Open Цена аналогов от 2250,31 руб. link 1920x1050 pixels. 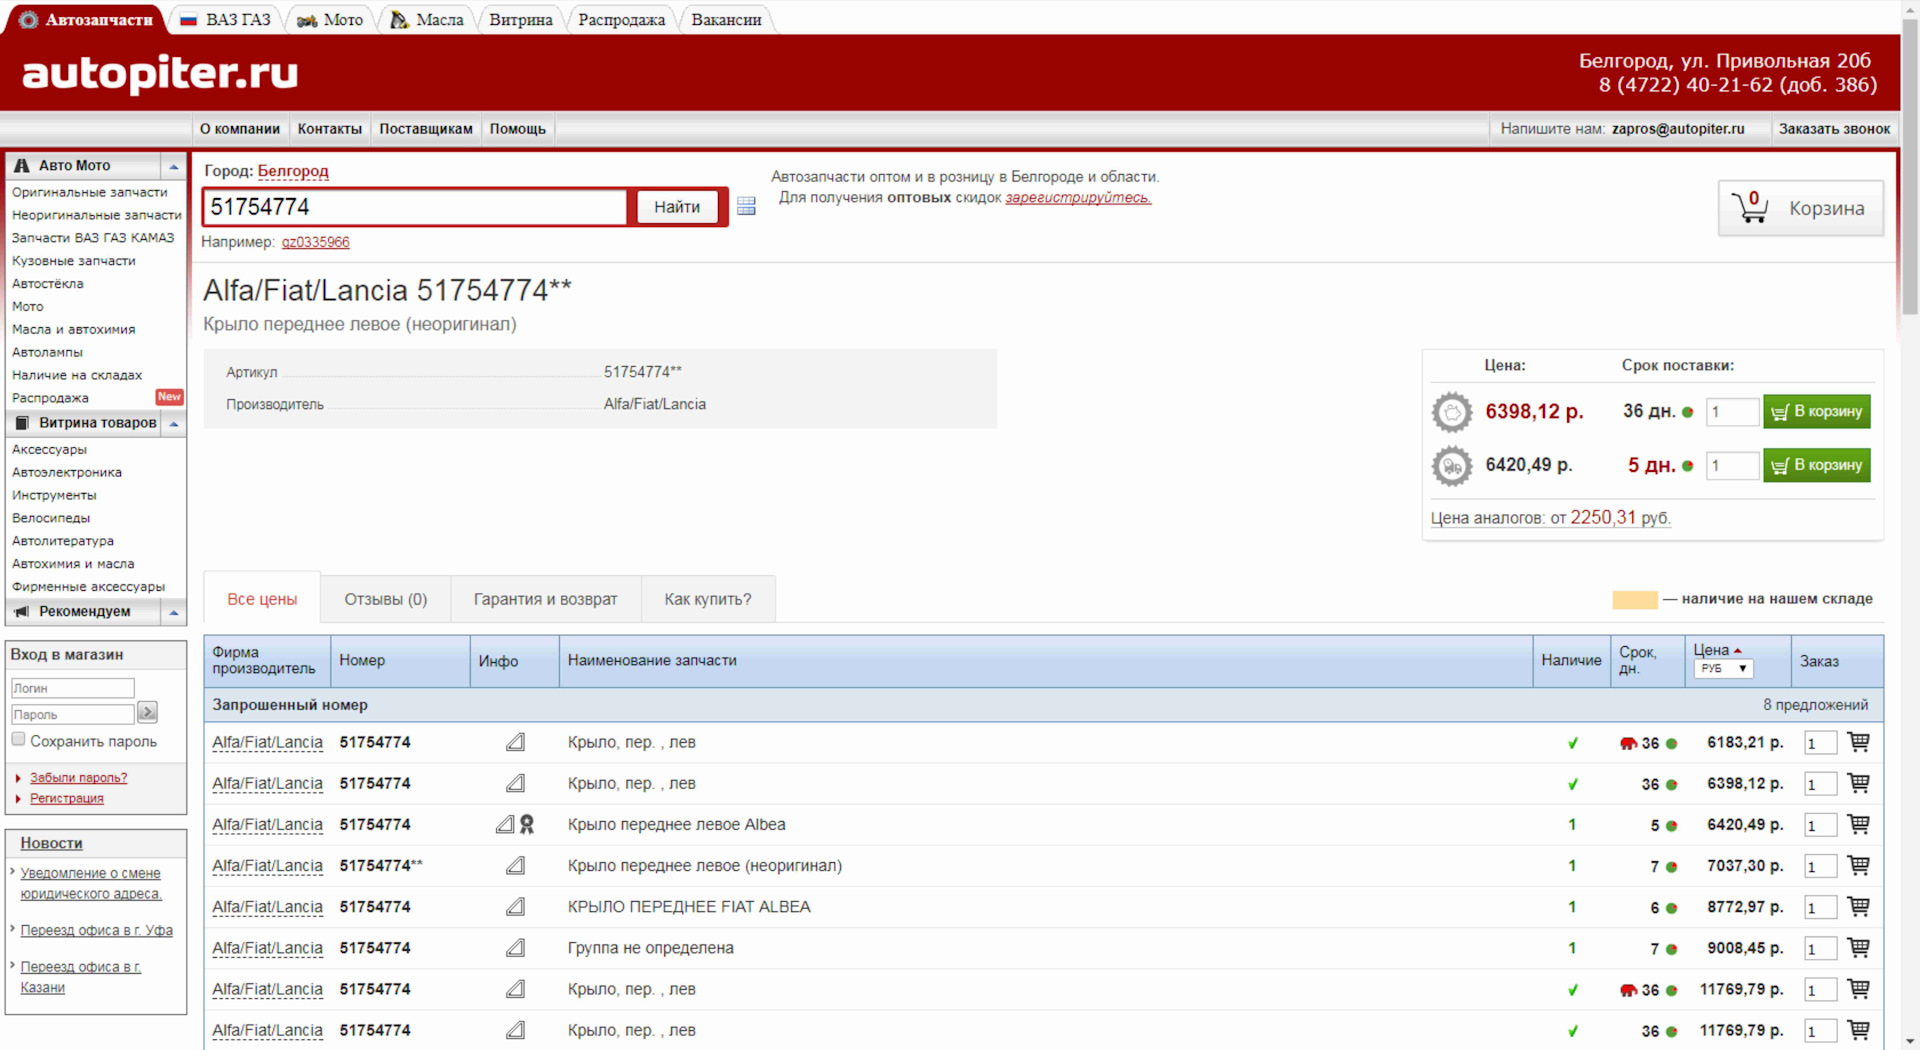tap(1550, 518)
